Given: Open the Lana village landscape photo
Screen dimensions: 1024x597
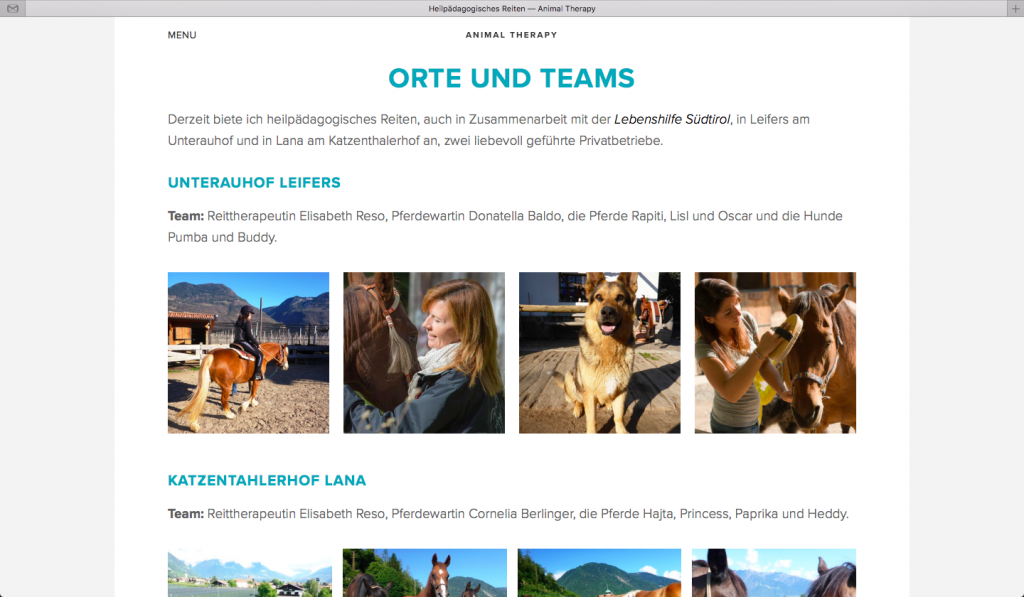Looking at the screenshot, I should (249, 573).
